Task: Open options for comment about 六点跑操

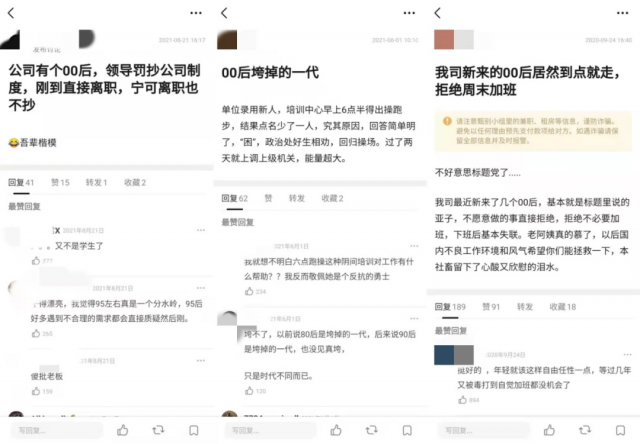Action: [x=414, y=246]
